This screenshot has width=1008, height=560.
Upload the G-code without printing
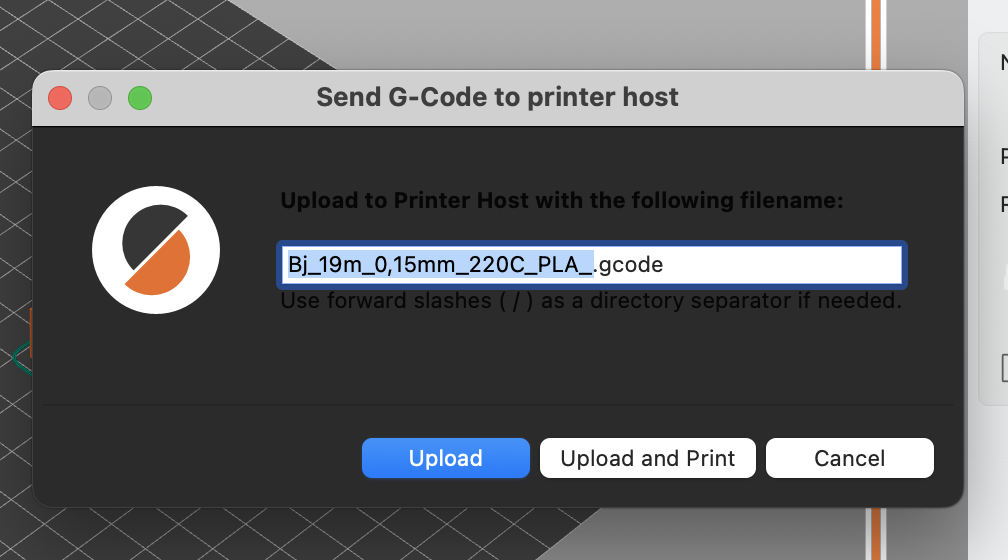click(x=446, y=458)
